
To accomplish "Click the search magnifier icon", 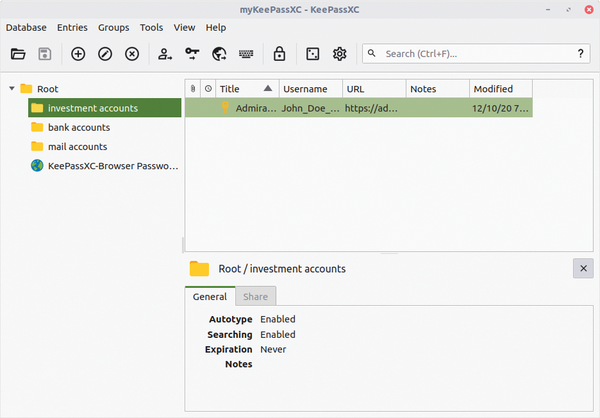I will (372, 53).
